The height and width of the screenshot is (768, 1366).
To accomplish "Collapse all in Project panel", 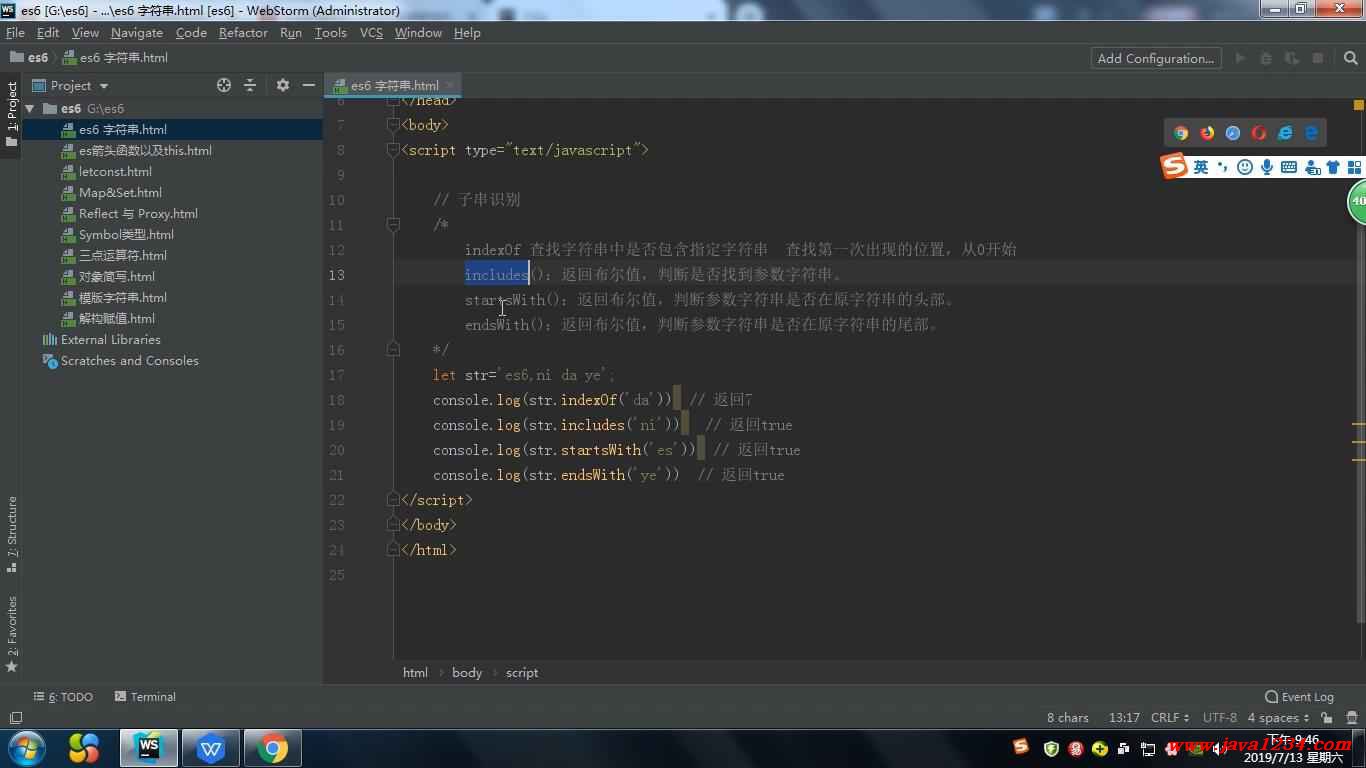I will (x=250, y=85).
